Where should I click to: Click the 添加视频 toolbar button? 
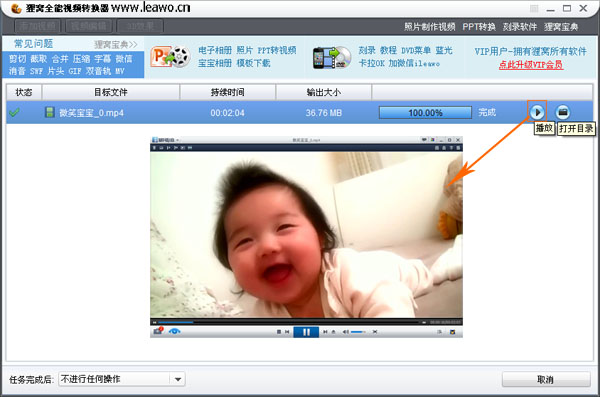coord(38,26)
